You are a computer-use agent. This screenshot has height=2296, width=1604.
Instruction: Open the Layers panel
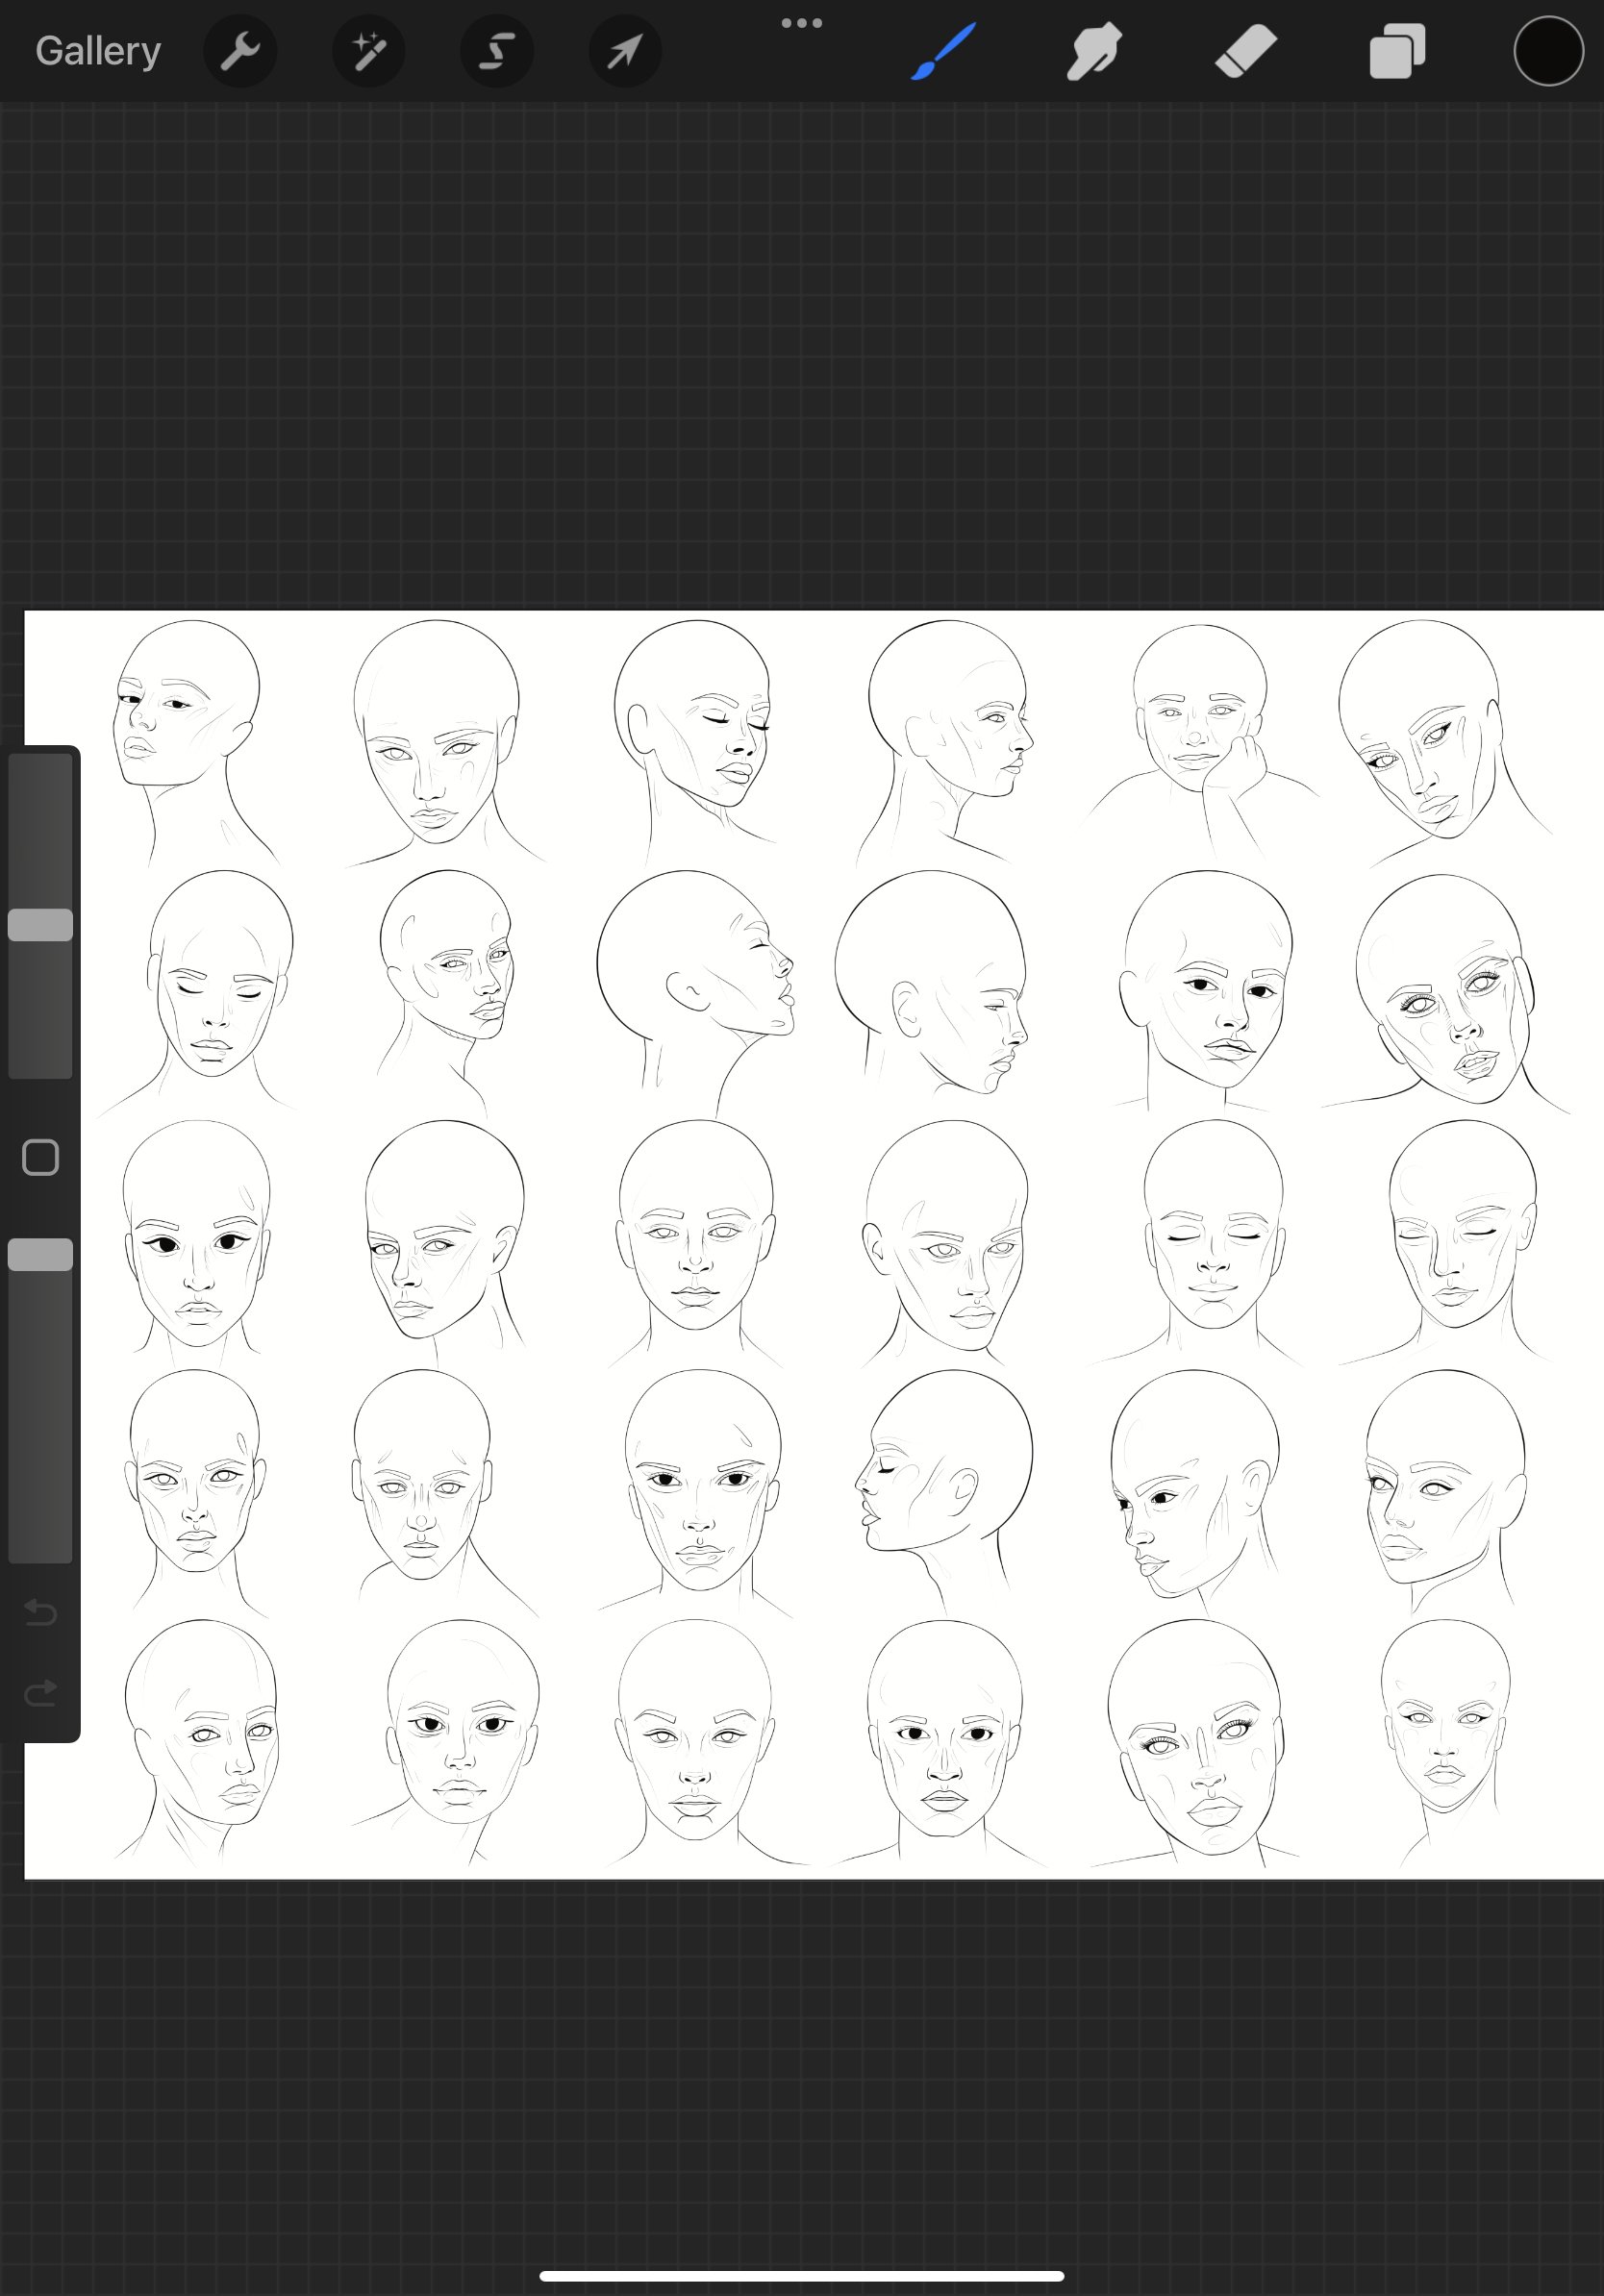(1396, 50)
